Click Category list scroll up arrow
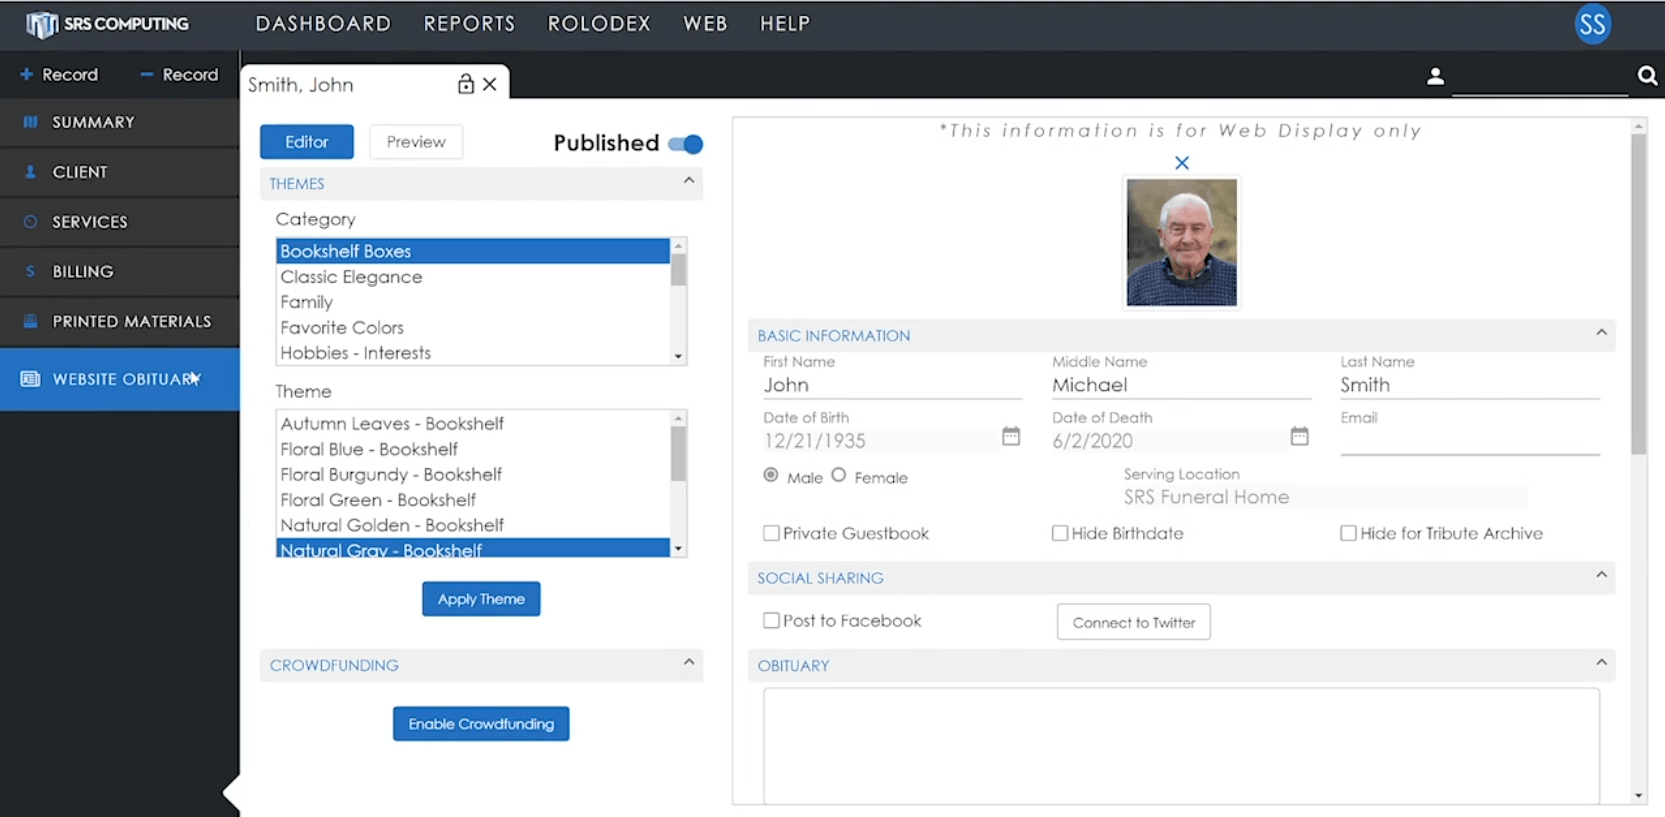 (679, 246)
